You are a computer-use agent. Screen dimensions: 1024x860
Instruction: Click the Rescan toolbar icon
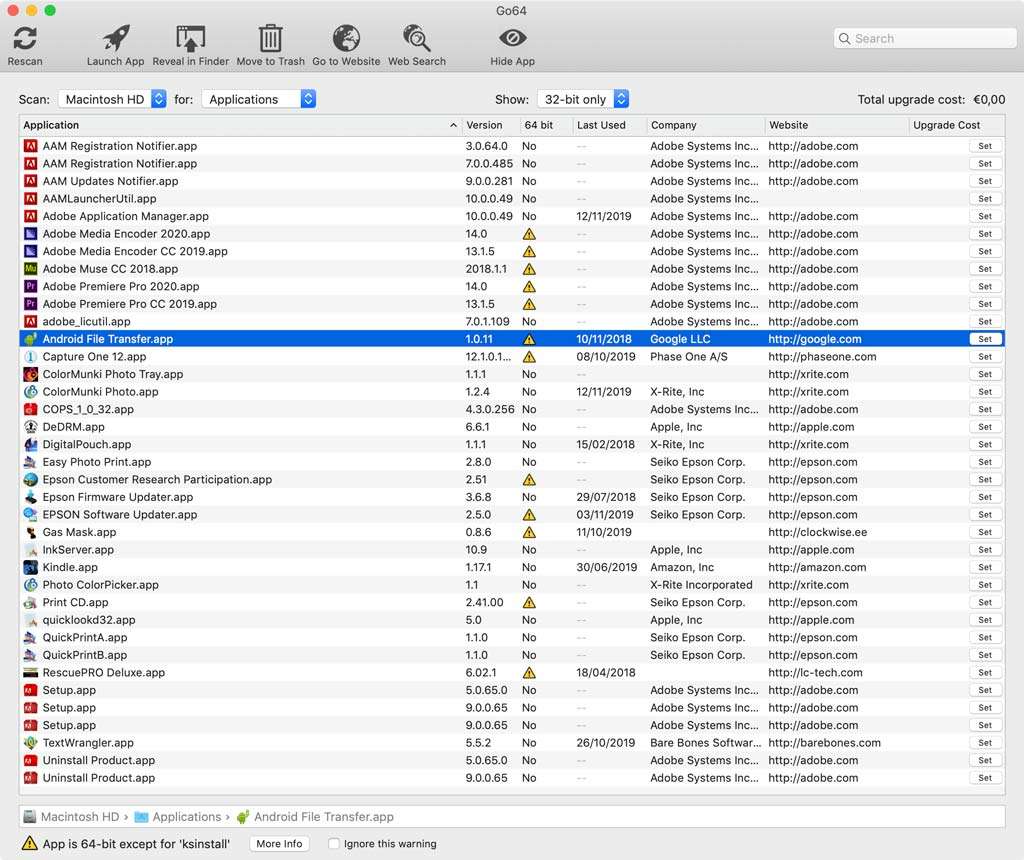click(x=25, y=38)
